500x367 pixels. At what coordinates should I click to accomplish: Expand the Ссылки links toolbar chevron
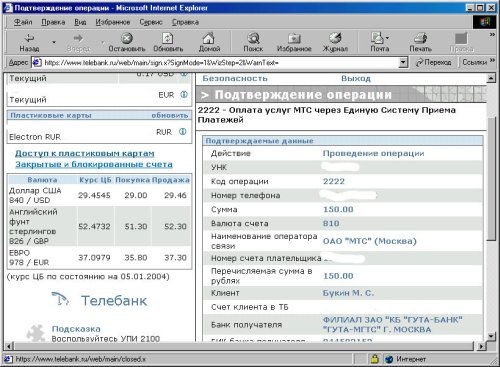click(492, 61)
